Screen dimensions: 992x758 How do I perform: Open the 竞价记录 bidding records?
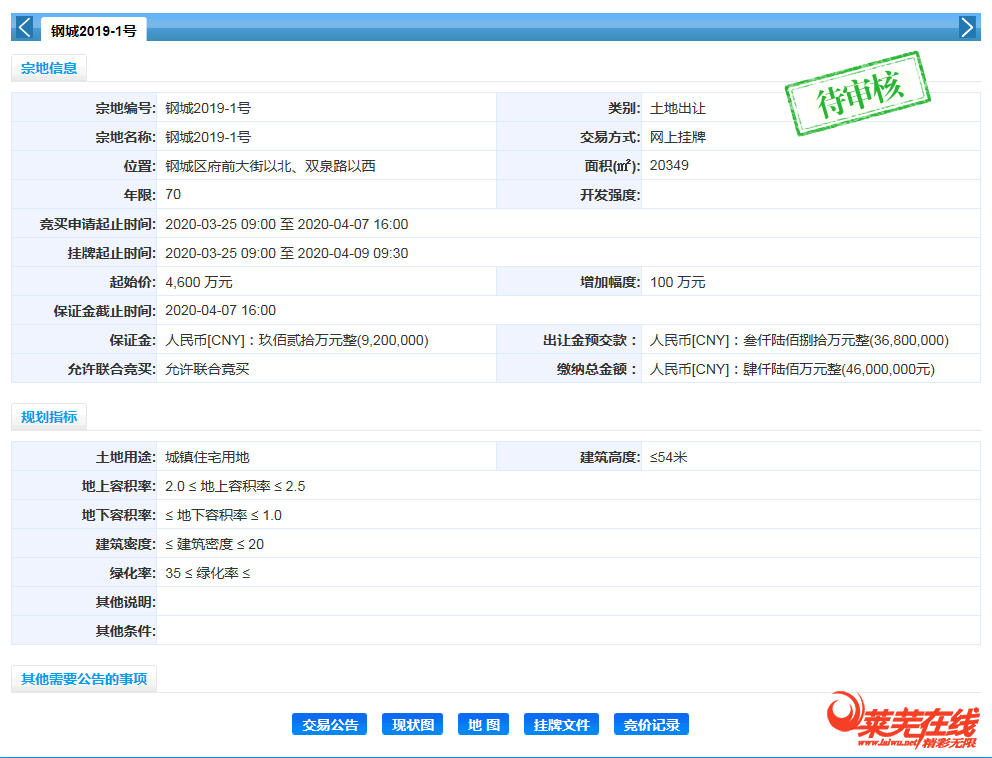pos(651,723)
